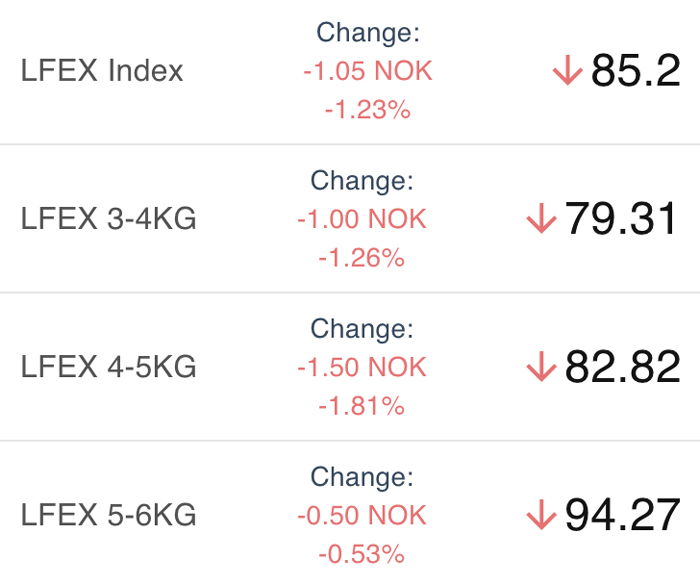Click the LFEX Index price 85.2
This screenshot has width=700, height=585.
(636, 71)
